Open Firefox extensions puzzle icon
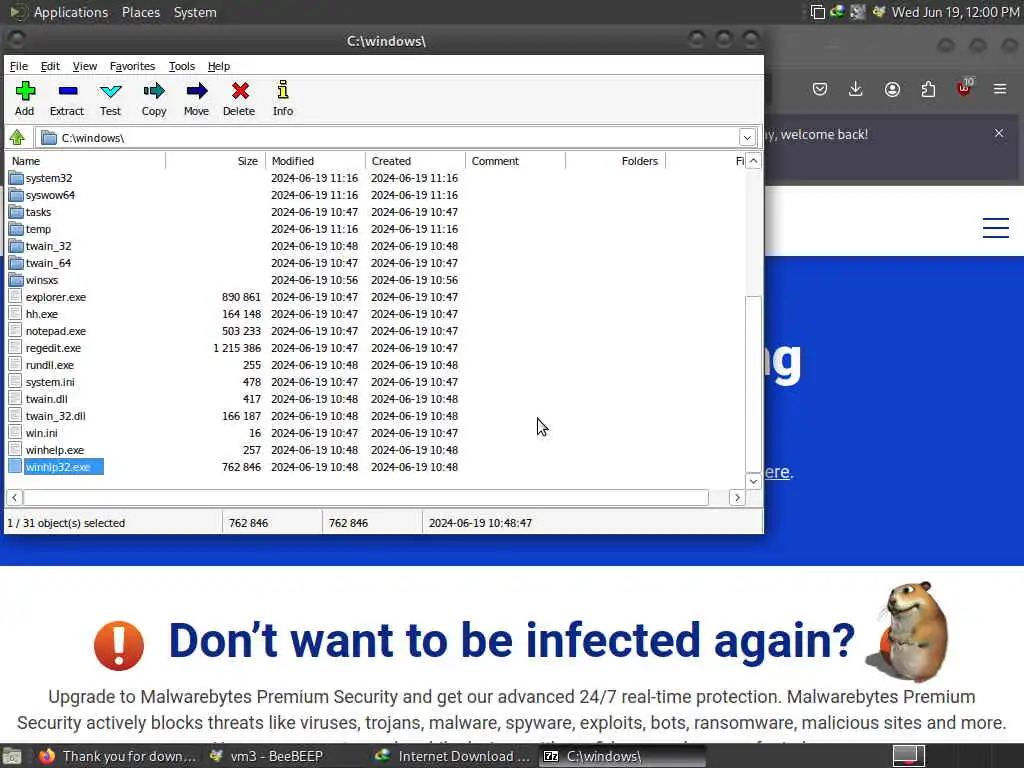 928,89
